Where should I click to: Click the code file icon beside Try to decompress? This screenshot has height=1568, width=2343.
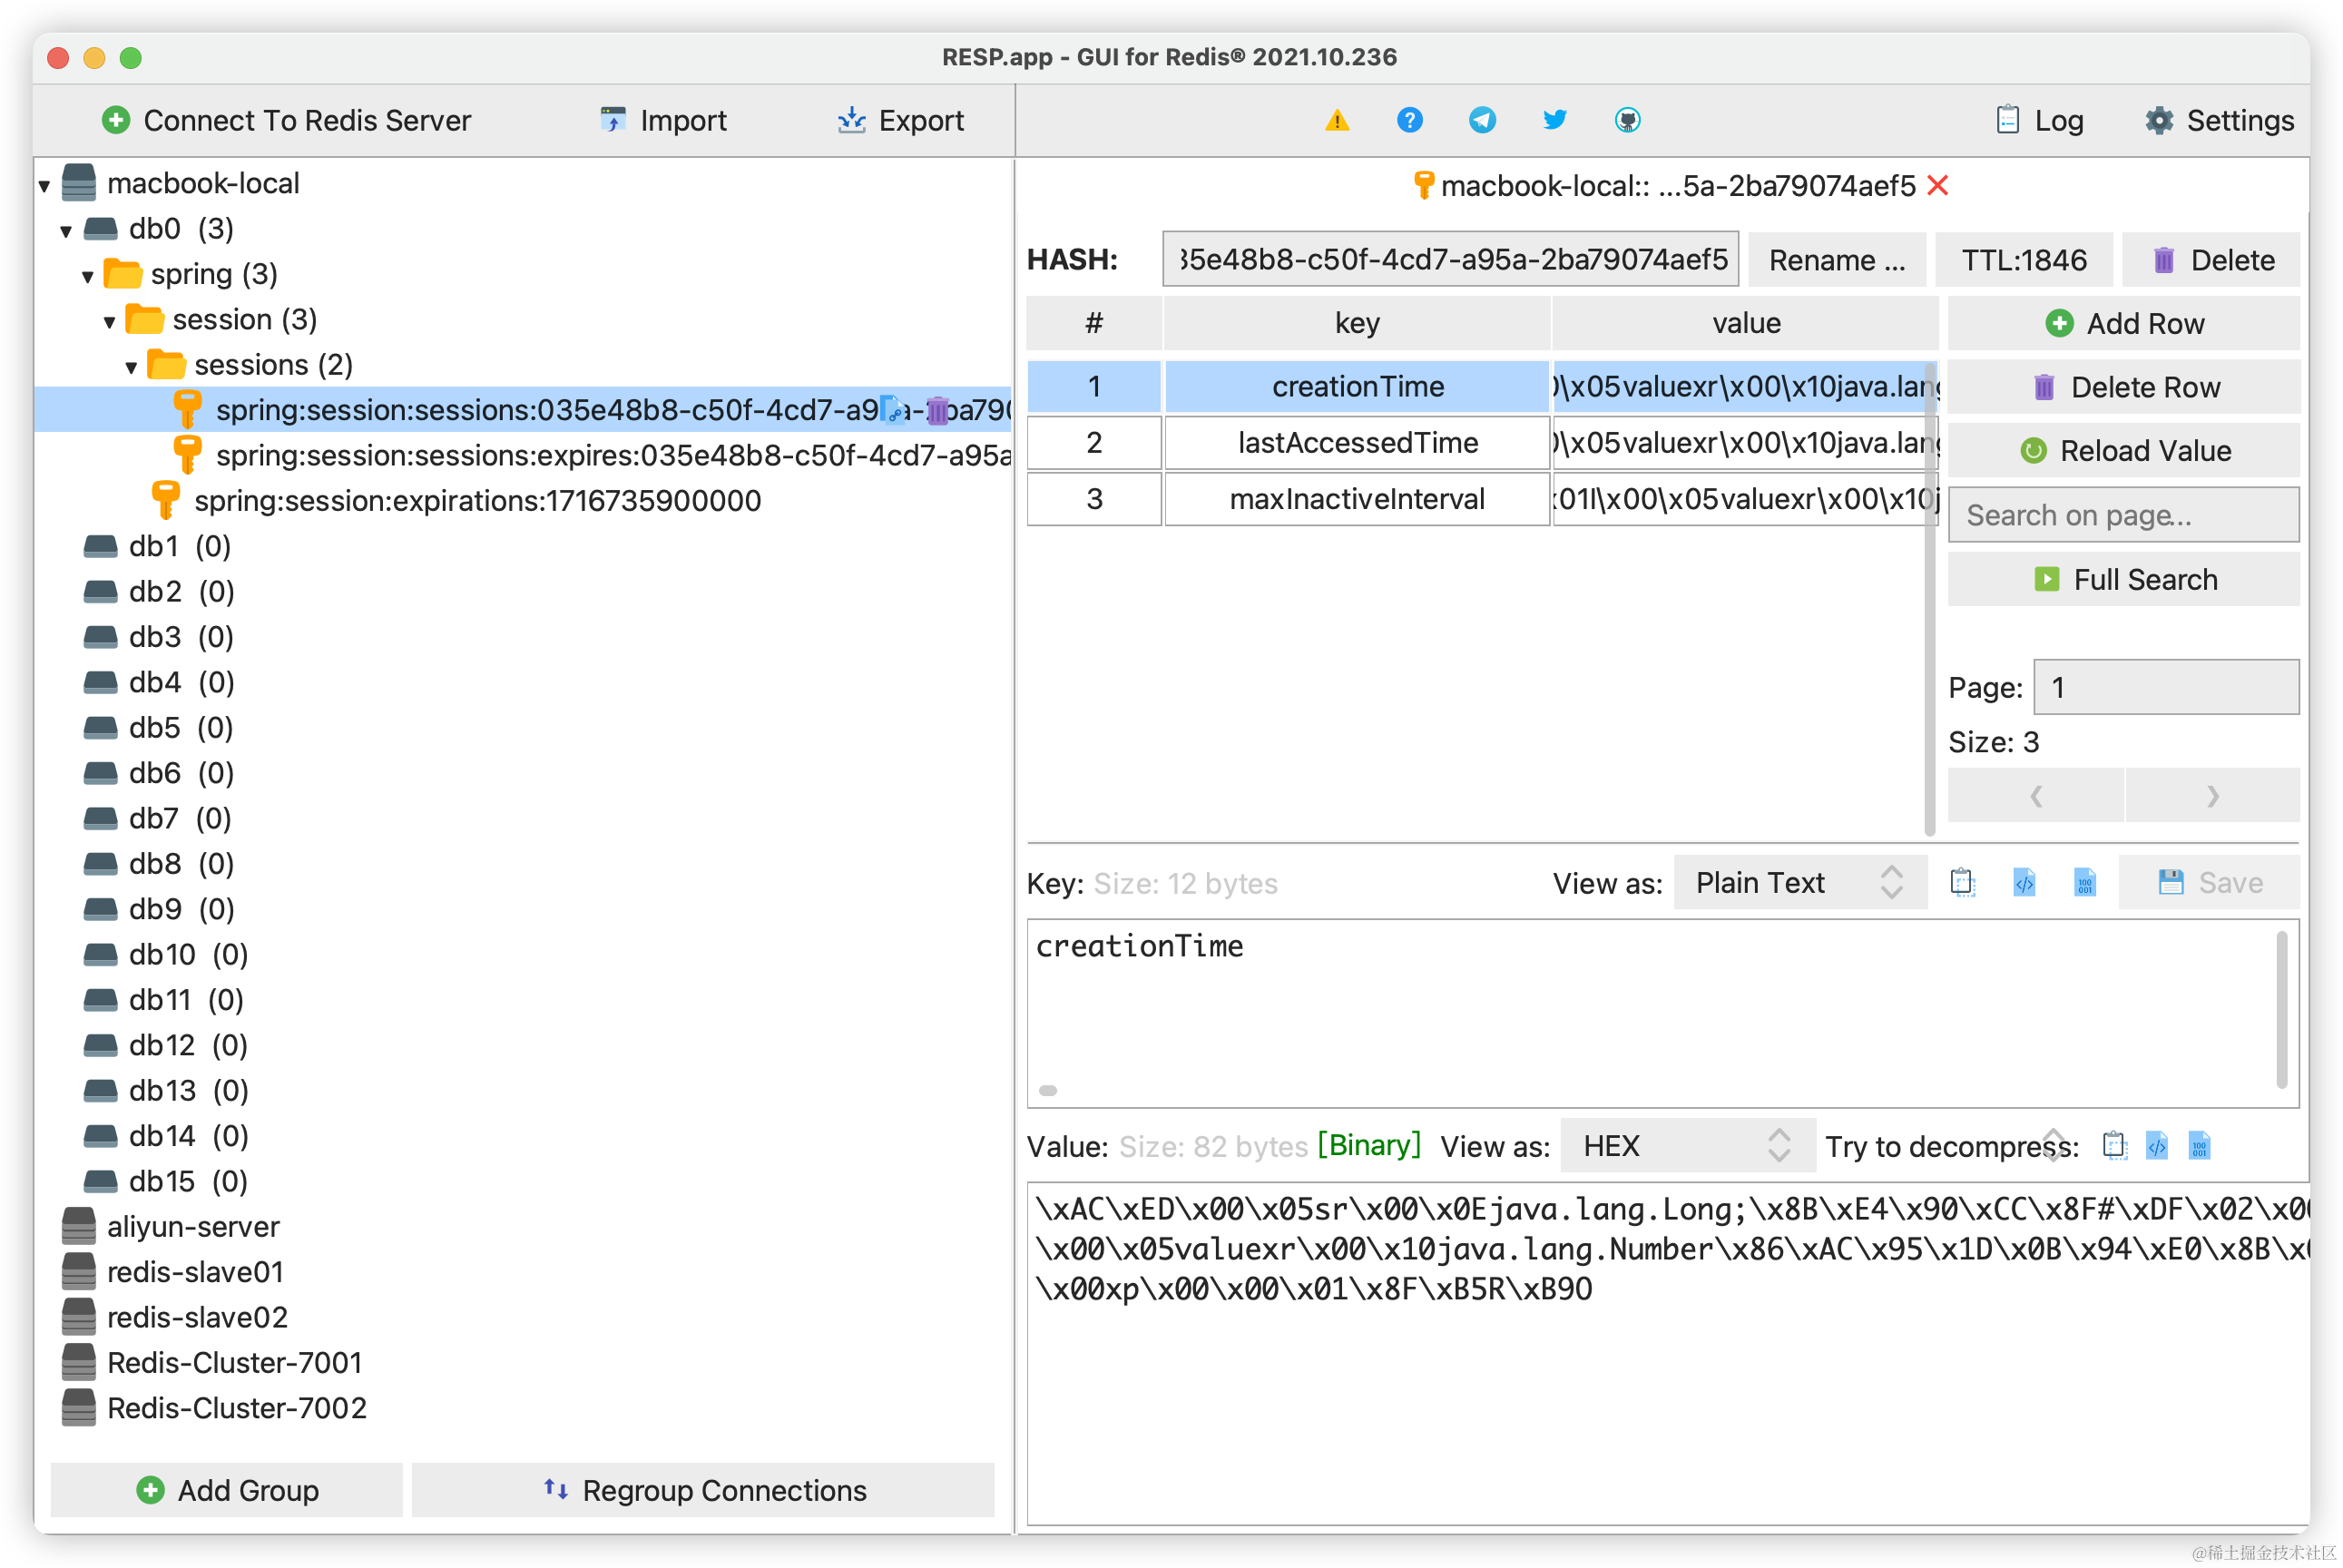click(2157, 1145)
